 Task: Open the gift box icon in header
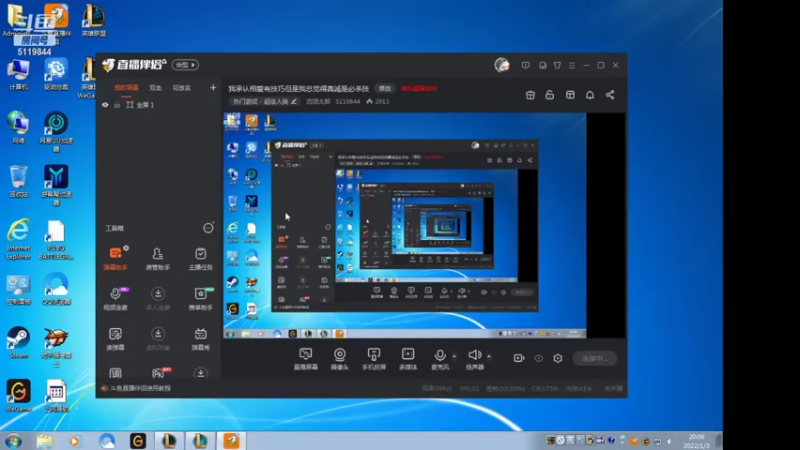(x=530, y=95)
